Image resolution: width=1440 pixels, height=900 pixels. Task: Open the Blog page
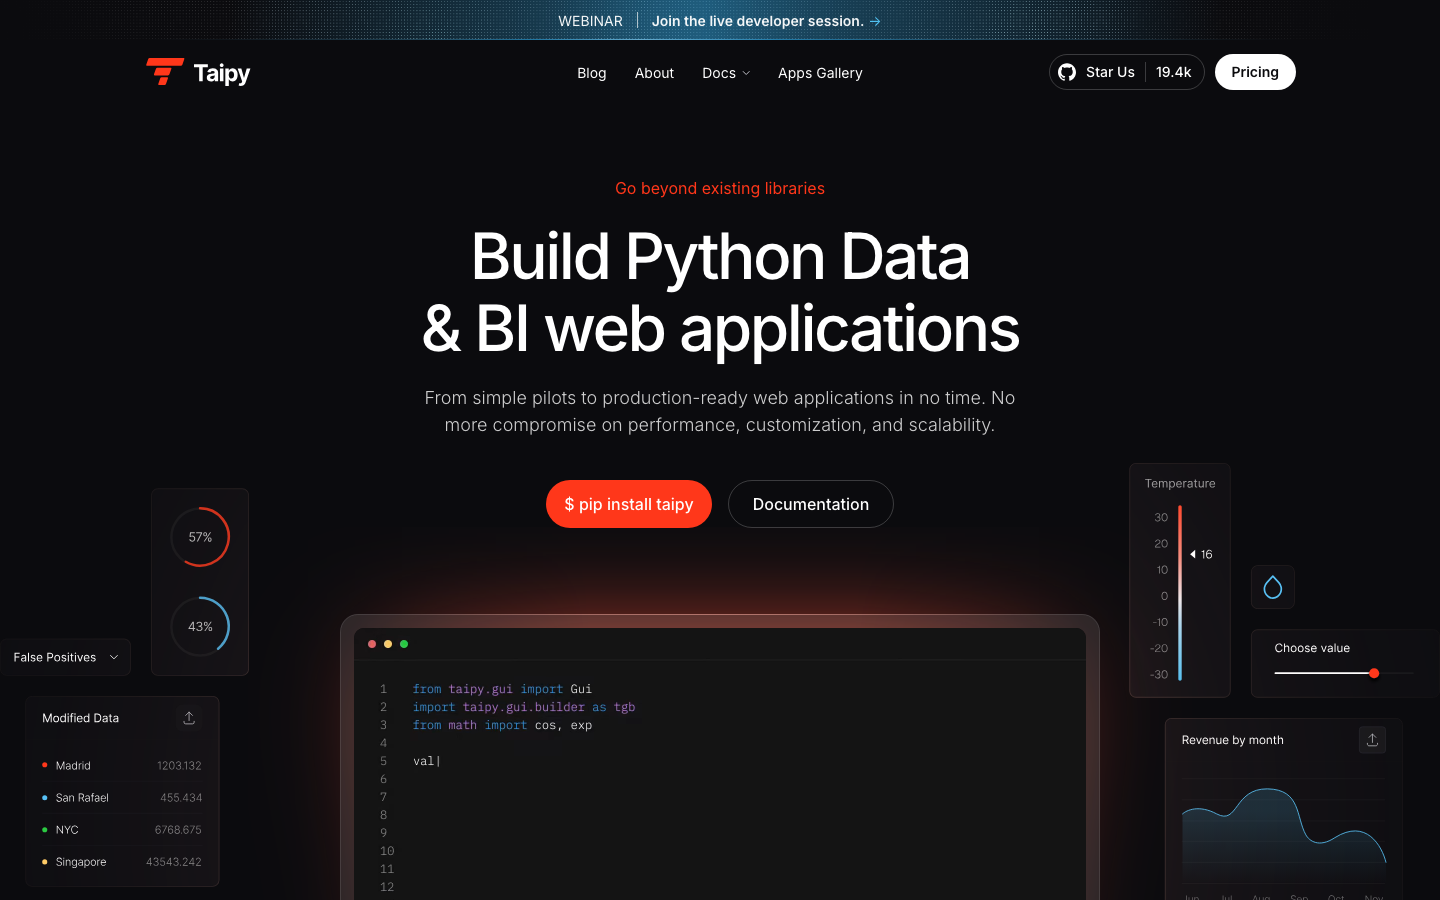(592, 73)
